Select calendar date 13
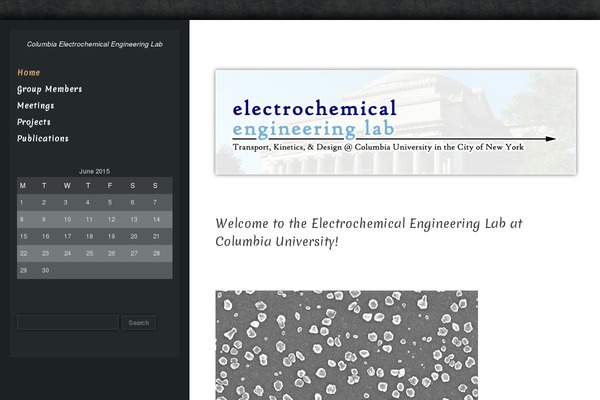The height and width of the screenshot is (400, 600). (134, 220)
